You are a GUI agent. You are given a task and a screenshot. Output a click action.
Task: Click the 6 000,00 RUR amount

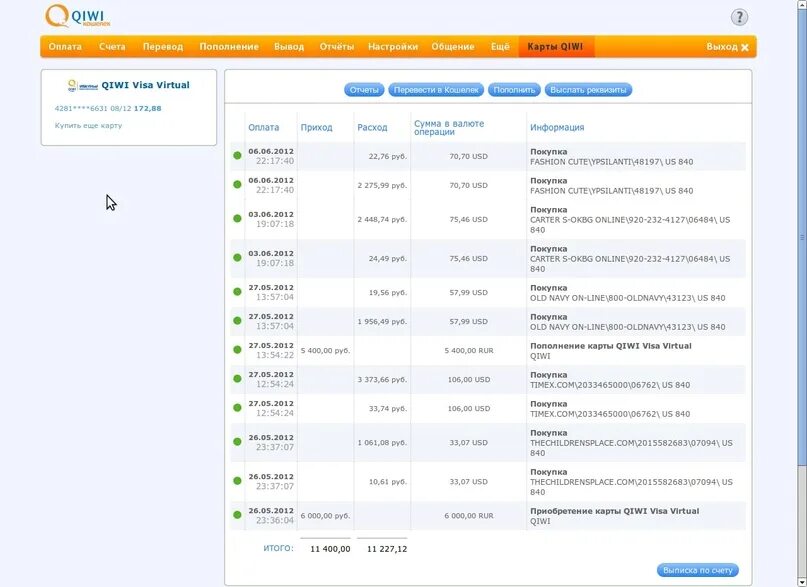469,515
